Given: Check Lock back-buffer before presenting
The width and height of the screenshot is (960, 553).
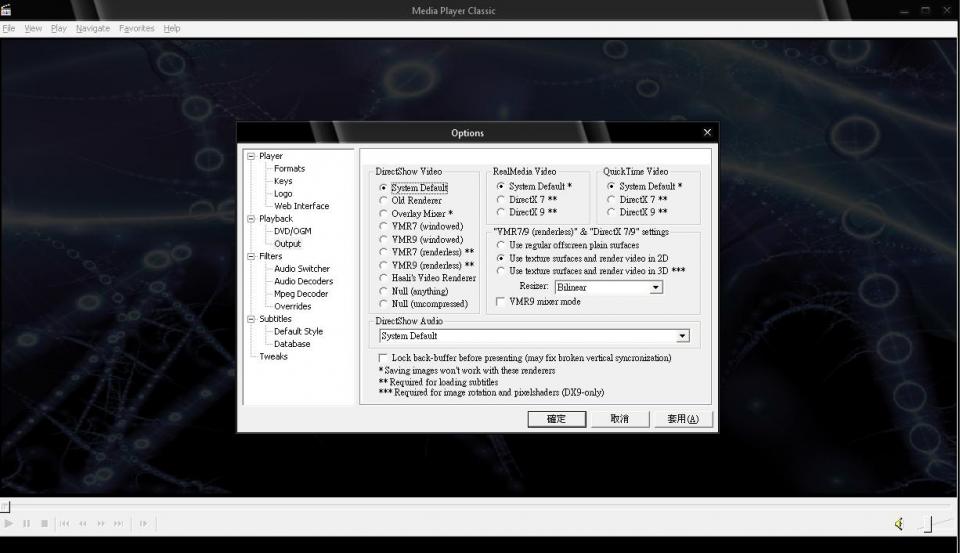Looking at the screenshot, I should click(x=383, y=358).
